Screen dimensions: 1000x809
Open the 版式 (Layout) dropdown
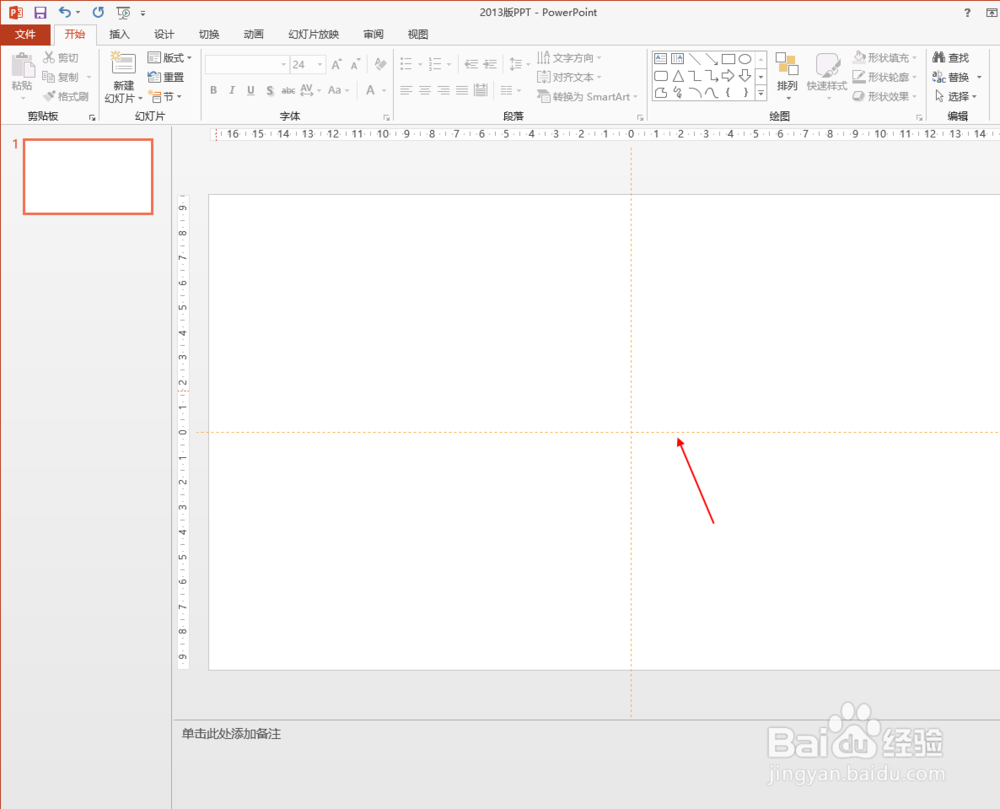[170, 58]
